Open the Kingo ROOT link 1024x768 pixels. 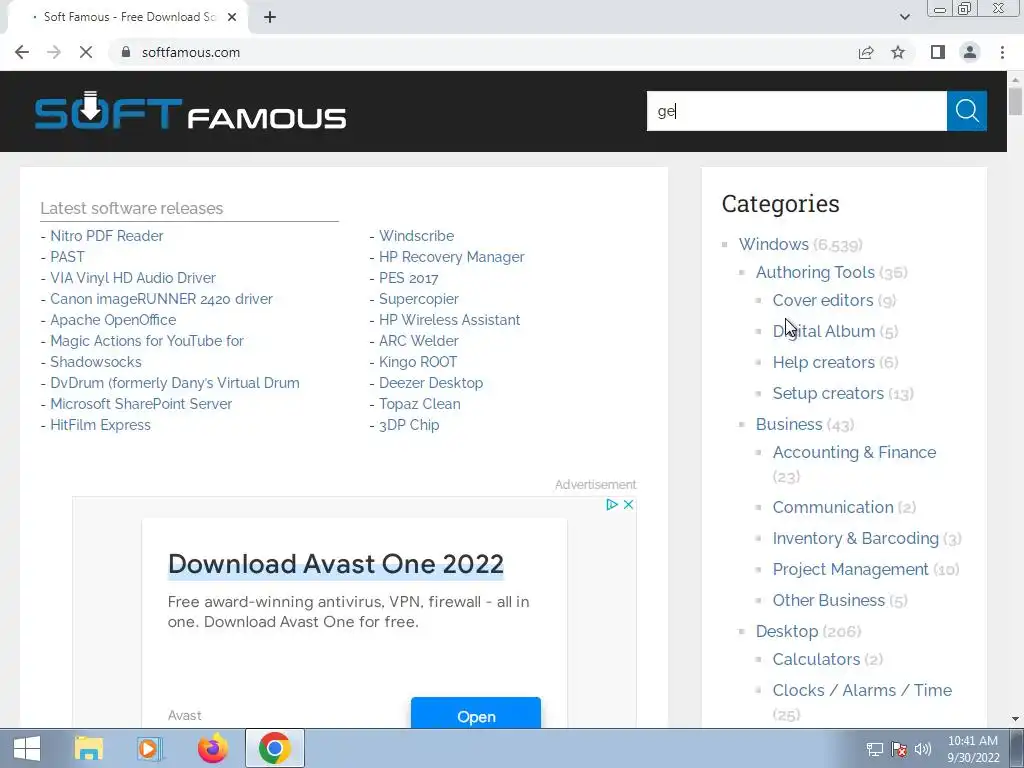[418, 361]
